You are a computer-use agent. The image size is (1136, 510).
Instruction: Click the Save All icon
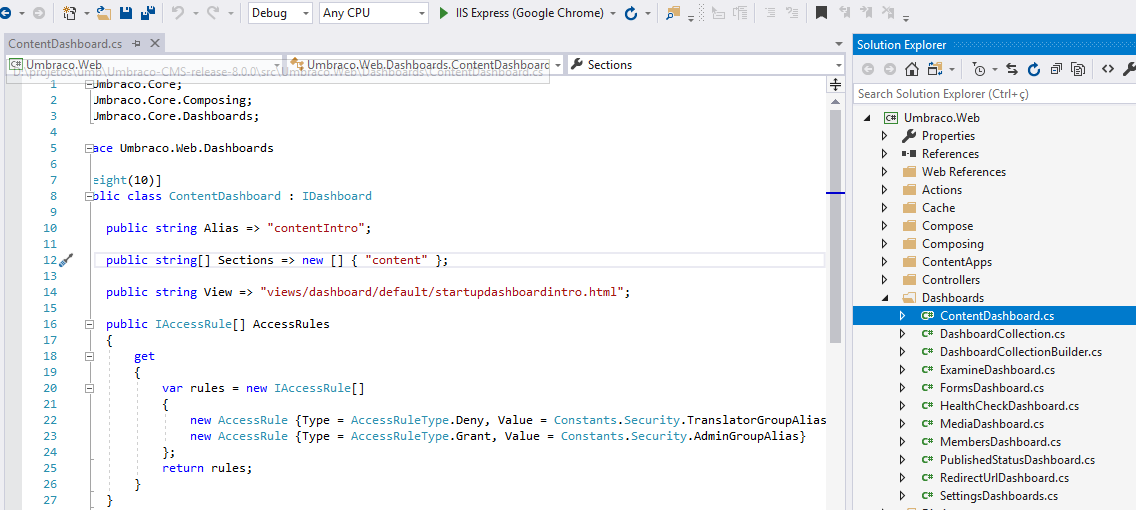pyautogui.click(x=148, y=12)
